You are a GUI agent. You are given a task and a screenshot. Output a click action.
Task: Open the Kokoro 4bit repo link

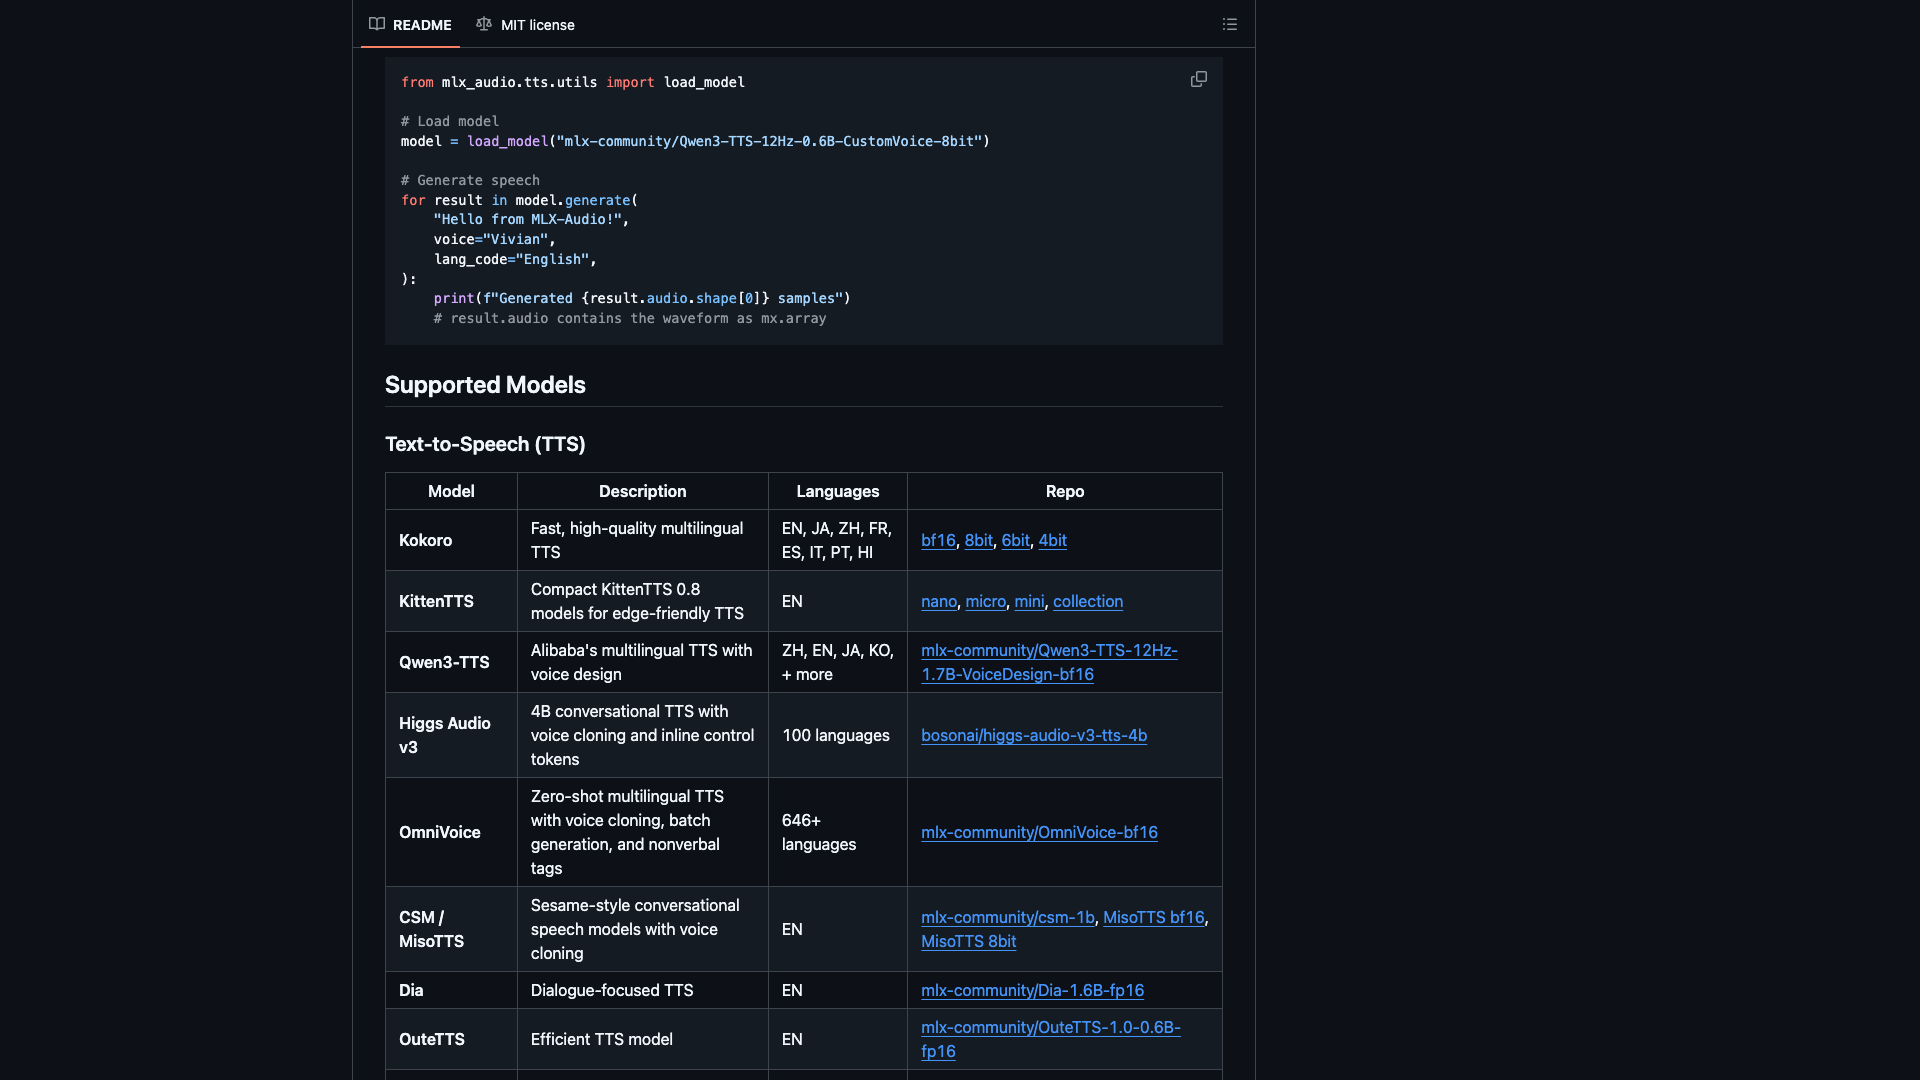pos(1052,540)
